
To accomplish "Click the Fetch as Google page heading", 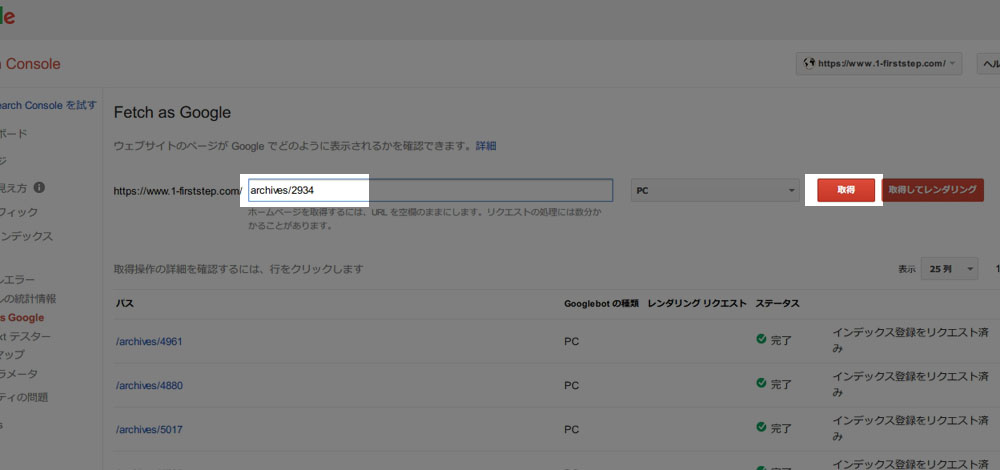I will coord(172,113).
